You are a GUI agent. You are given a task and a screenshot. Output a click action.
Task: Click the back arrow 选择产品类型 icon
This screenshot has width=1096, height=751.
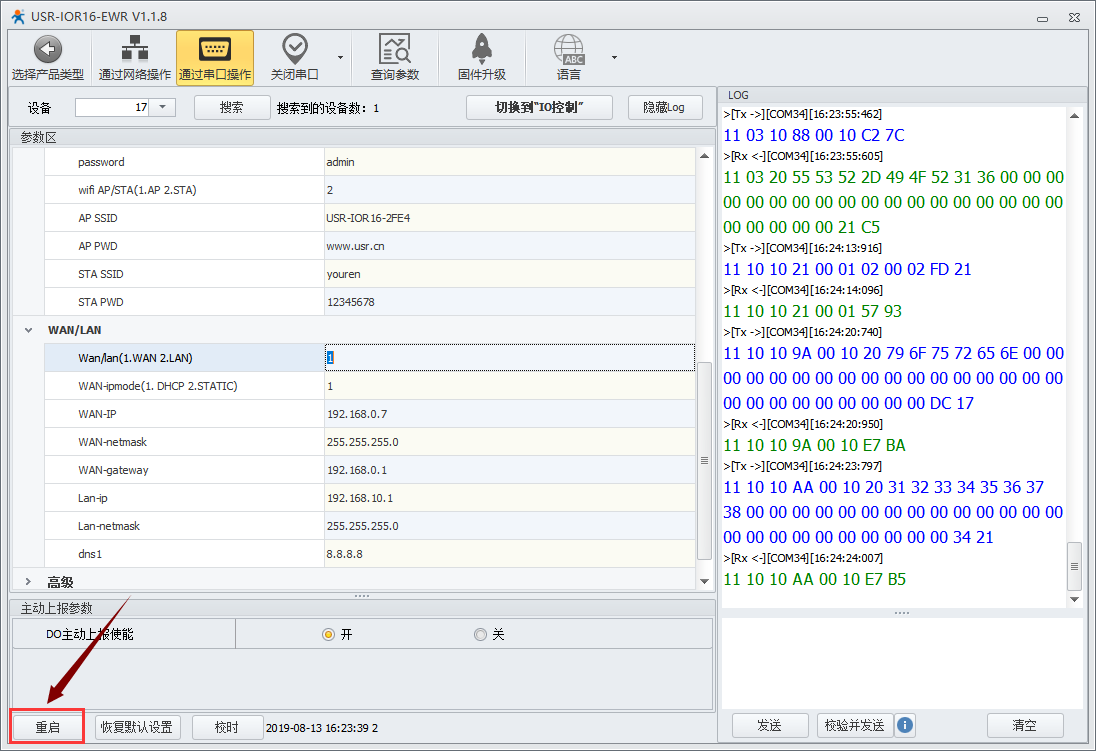(48, 50)
